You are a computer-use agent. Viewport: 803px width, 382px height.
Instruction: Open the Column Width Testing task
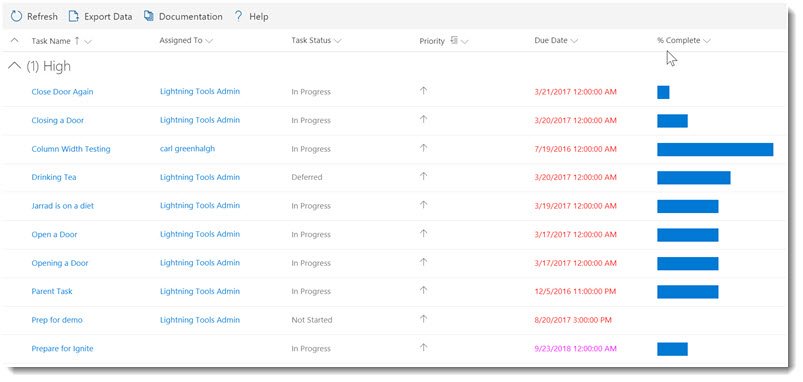(x=71, y=149)
